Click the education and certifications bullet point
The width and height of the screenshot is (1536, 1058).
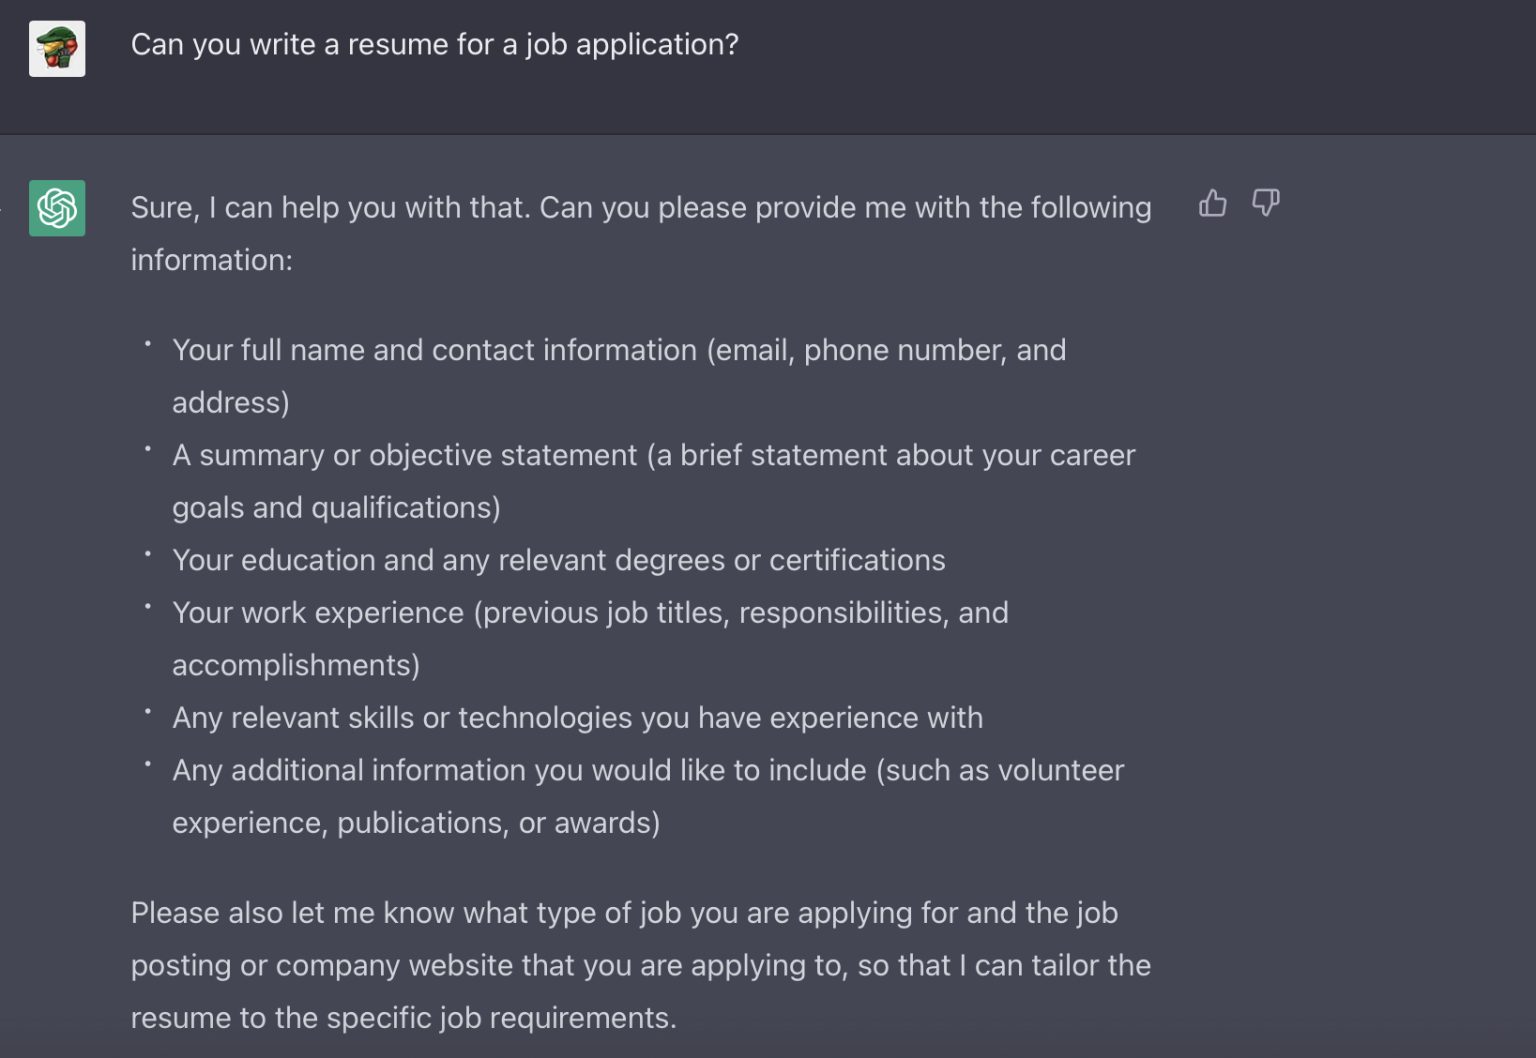(559, 560)
